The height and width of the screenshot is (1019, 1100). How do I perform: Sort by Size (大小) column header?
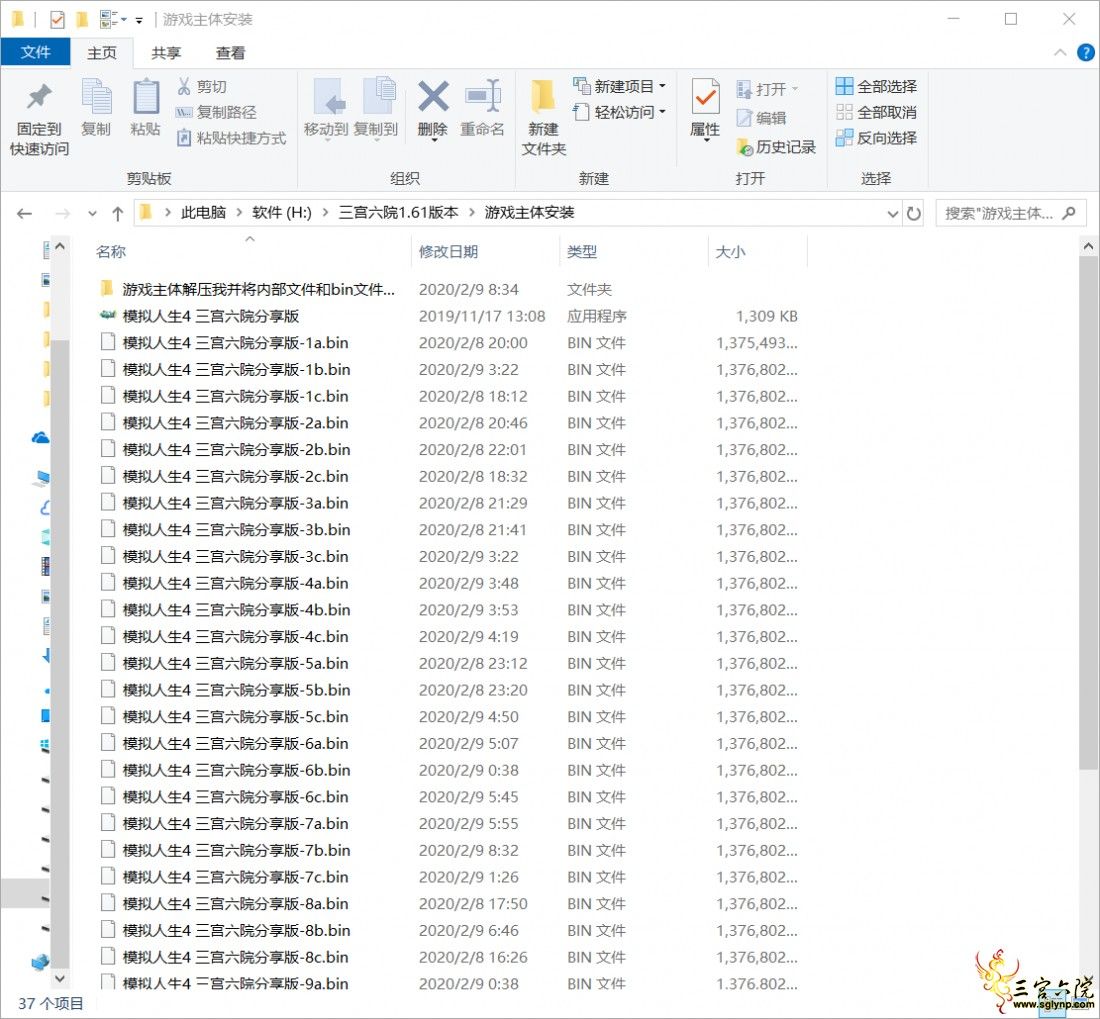tap(730, 252)
